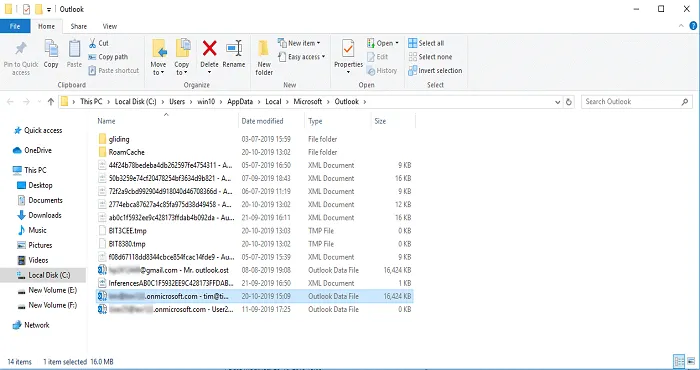Click Select none
Viewport: 700px width, 370px height.
coord(430,57)
